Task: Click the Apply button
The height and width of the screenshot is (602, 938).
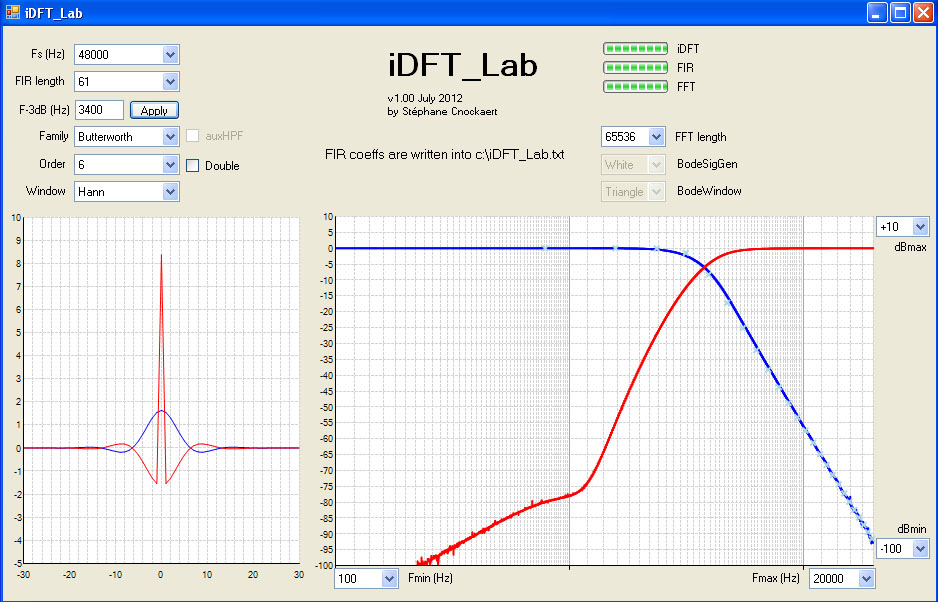Action: click(x=154, y=110)
